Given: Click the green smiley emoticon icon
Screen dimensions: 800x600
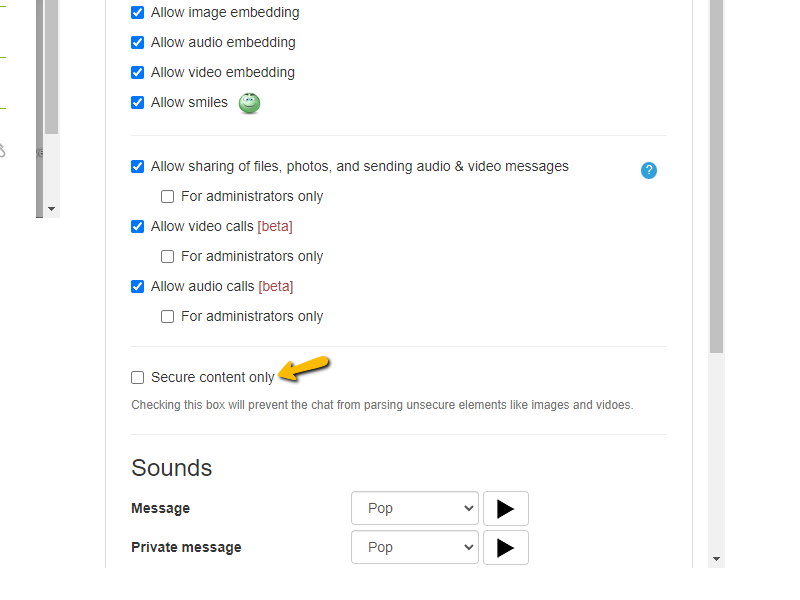Looking at the screenshot, I should pyautogui.click(x=248, y=102).
